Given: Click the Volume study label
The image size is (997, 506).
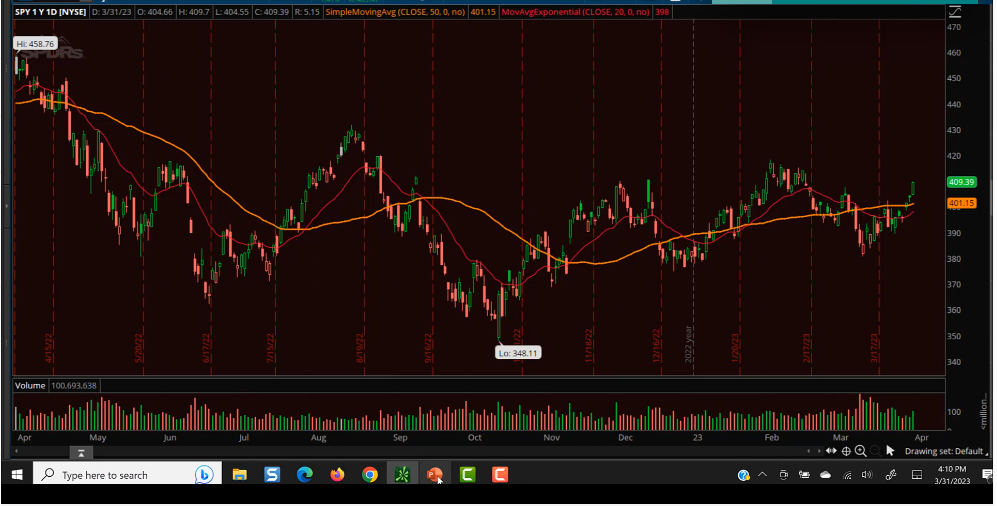Looking at the screenshot, I should [30, 386].
